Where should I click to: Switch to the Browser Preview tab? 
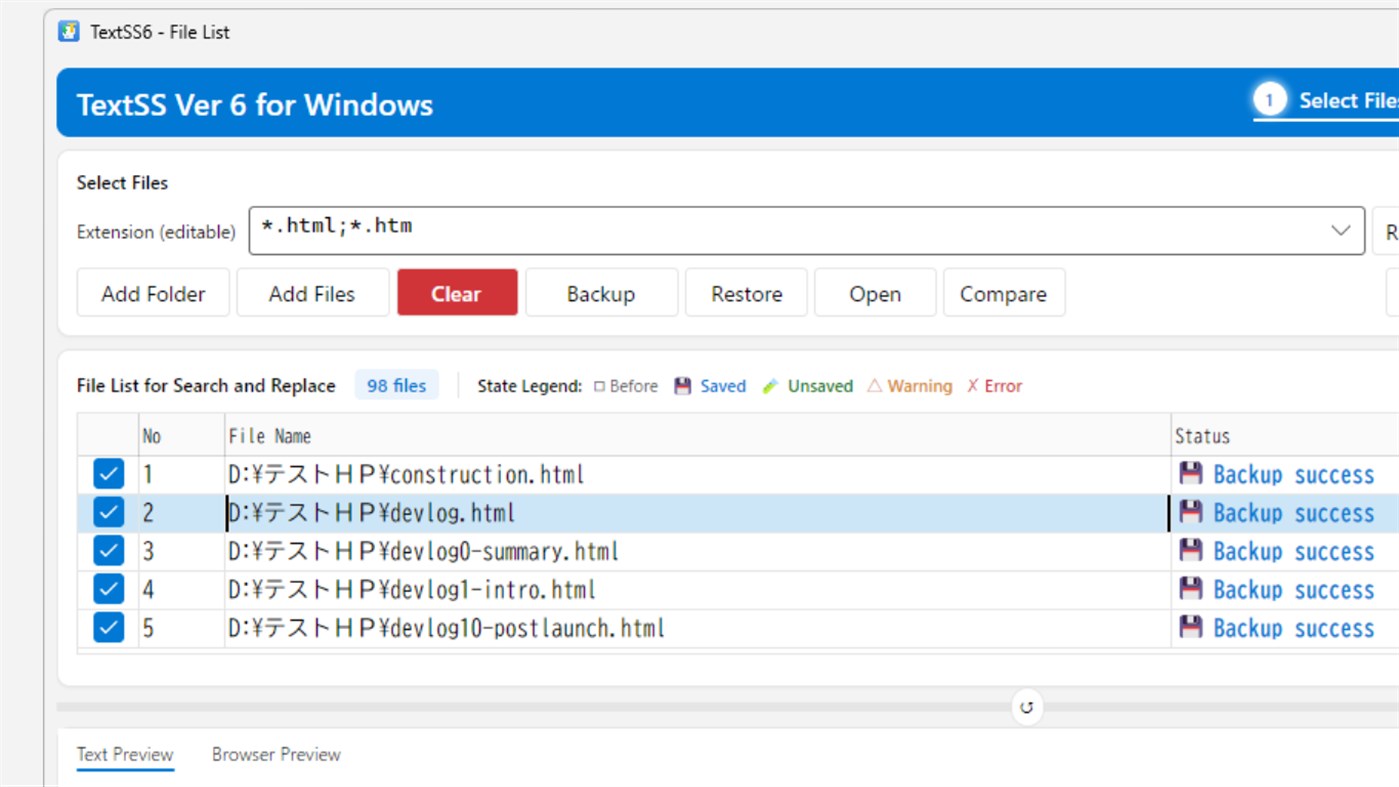(x=276, y=755)
